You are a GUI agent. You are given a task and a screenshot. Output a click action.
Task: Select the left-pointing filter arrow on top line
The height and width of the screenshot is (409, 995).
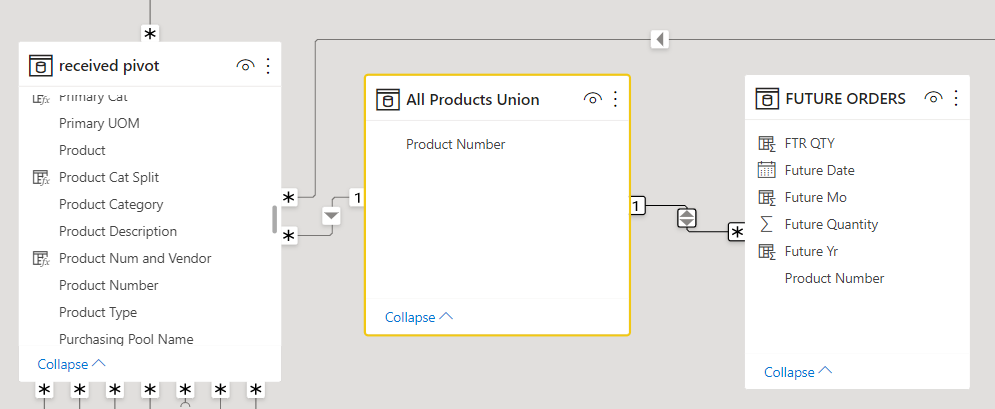point(660,40)
